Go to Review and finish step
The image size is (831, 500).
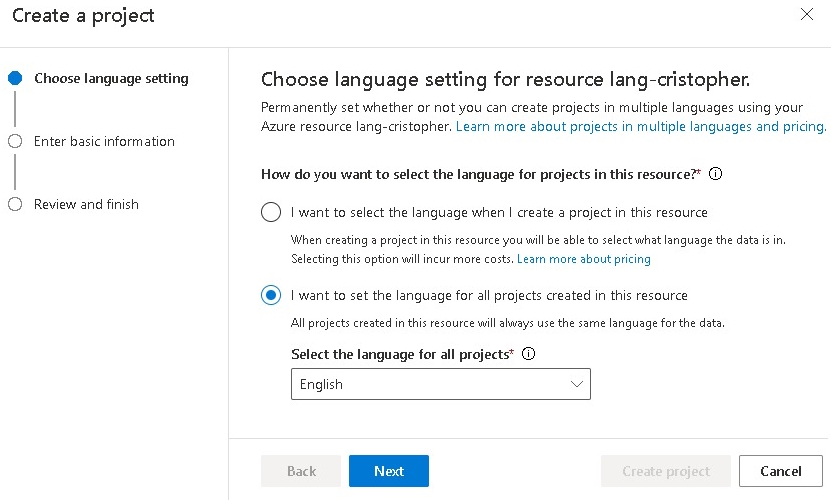[86, 204]
